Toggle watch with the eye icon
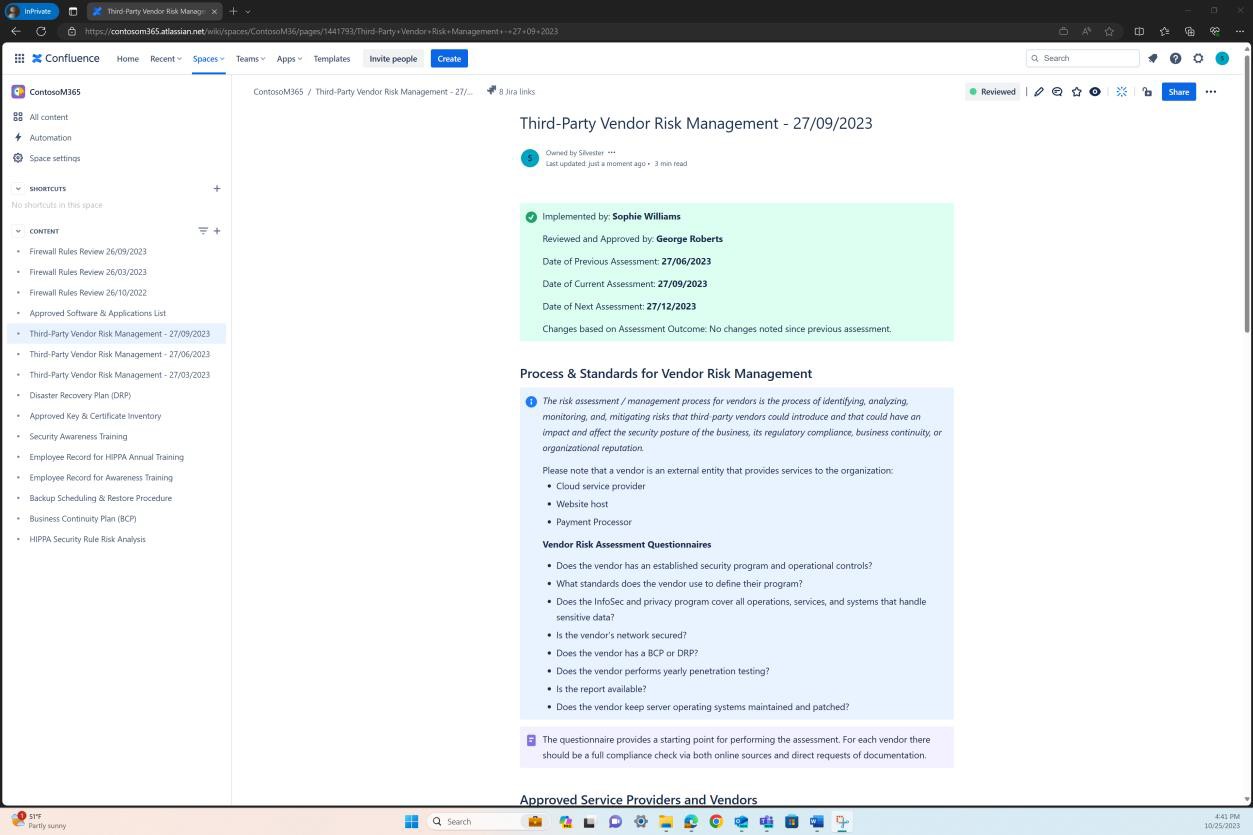This screenshot has height=835, width=1253. click(1095, 91)
